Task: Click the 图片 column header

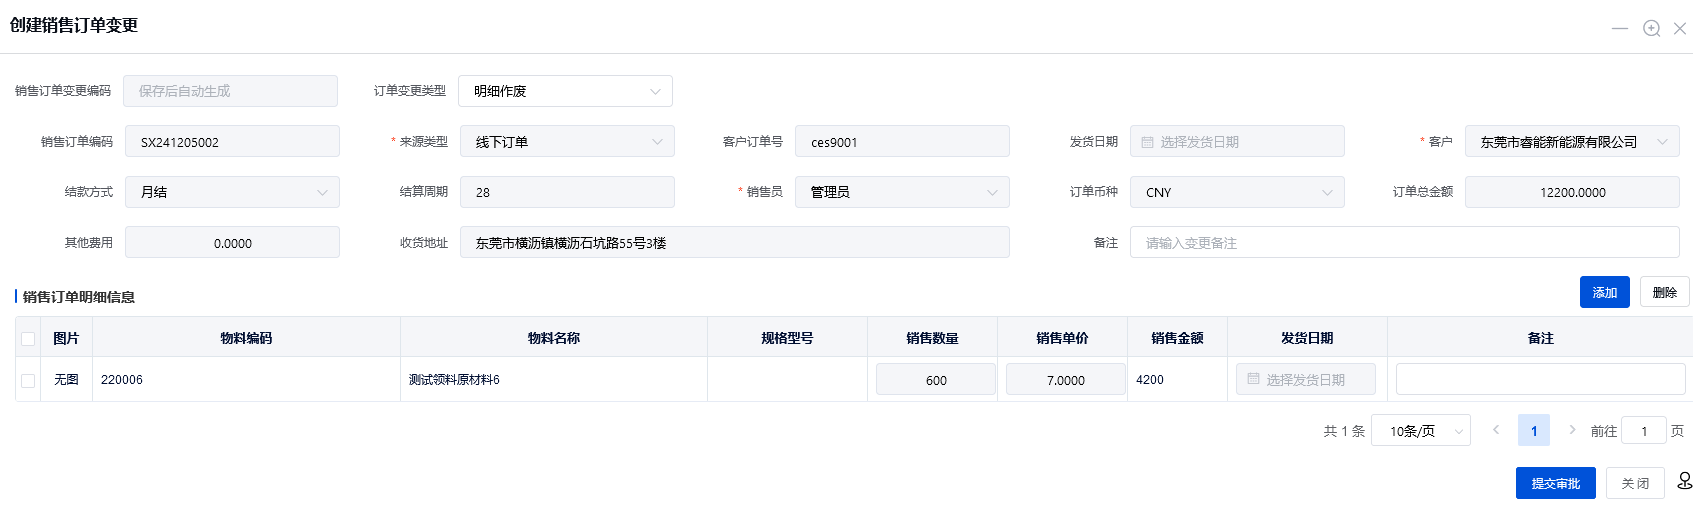Action: pos(66,338)
